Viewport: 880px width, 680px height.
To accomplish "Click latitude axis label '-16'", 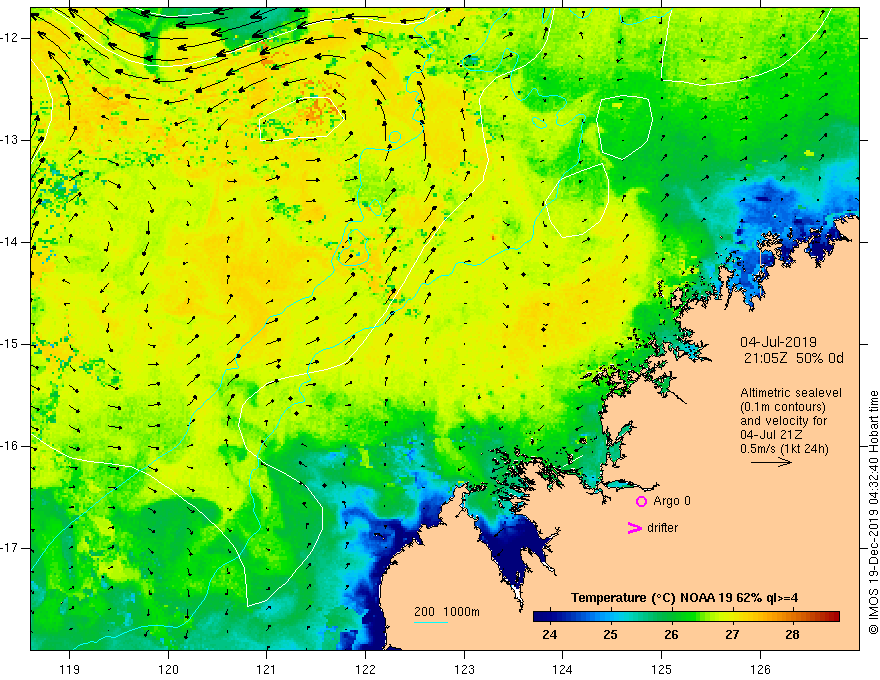I will click(x=10, y=446).
